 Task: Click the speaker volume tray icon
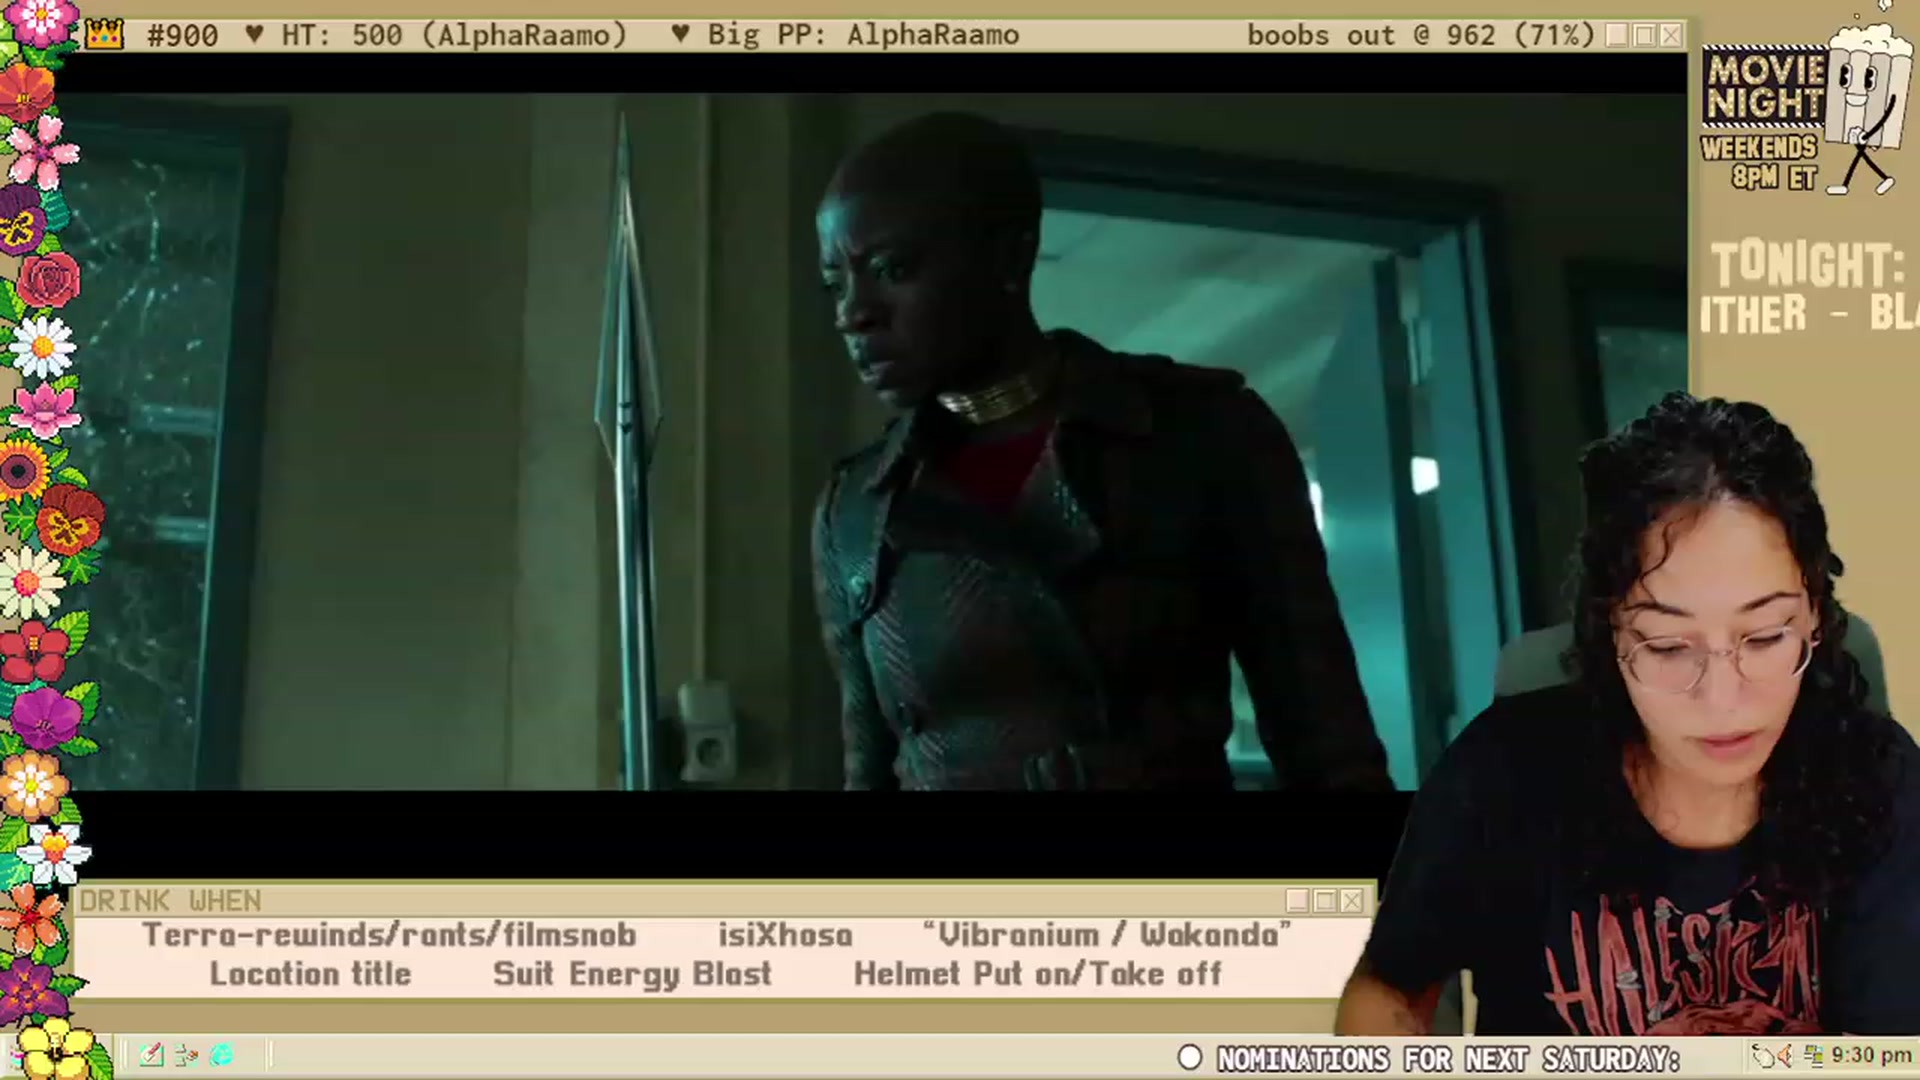click(x=1785, y=1056)
